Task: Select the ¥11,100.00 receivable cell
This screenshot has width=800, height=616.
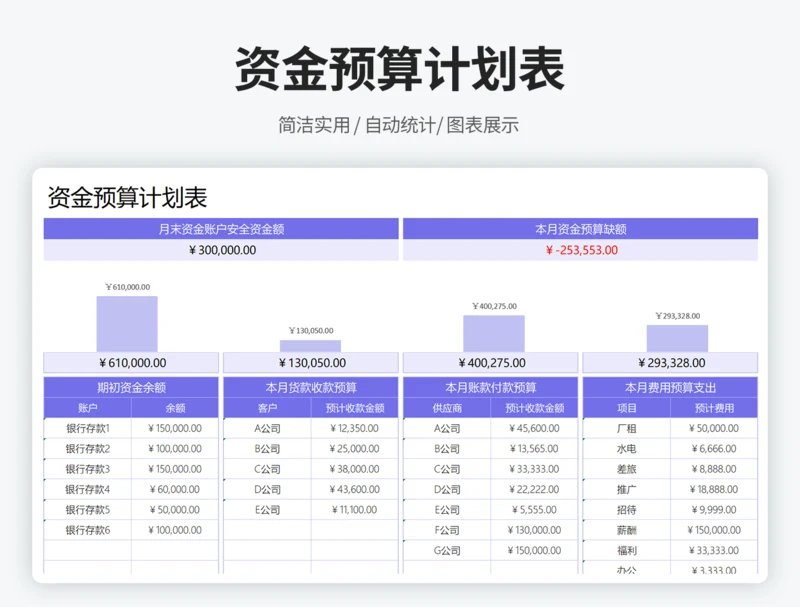Action: pyautogui.click(x=355, y=510)
